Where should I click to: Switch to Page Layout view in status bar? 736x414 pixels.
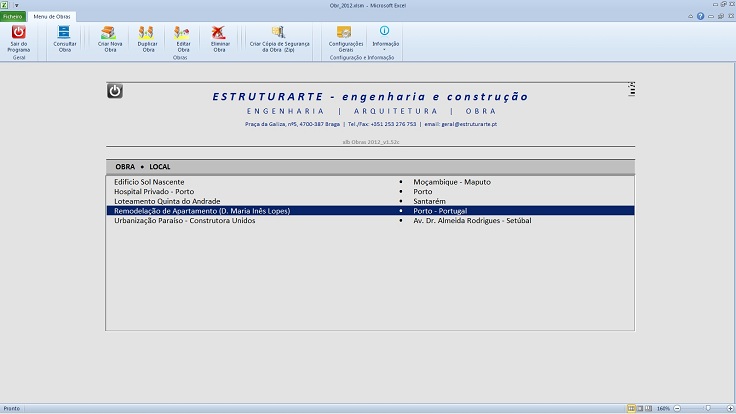(641, 408)
